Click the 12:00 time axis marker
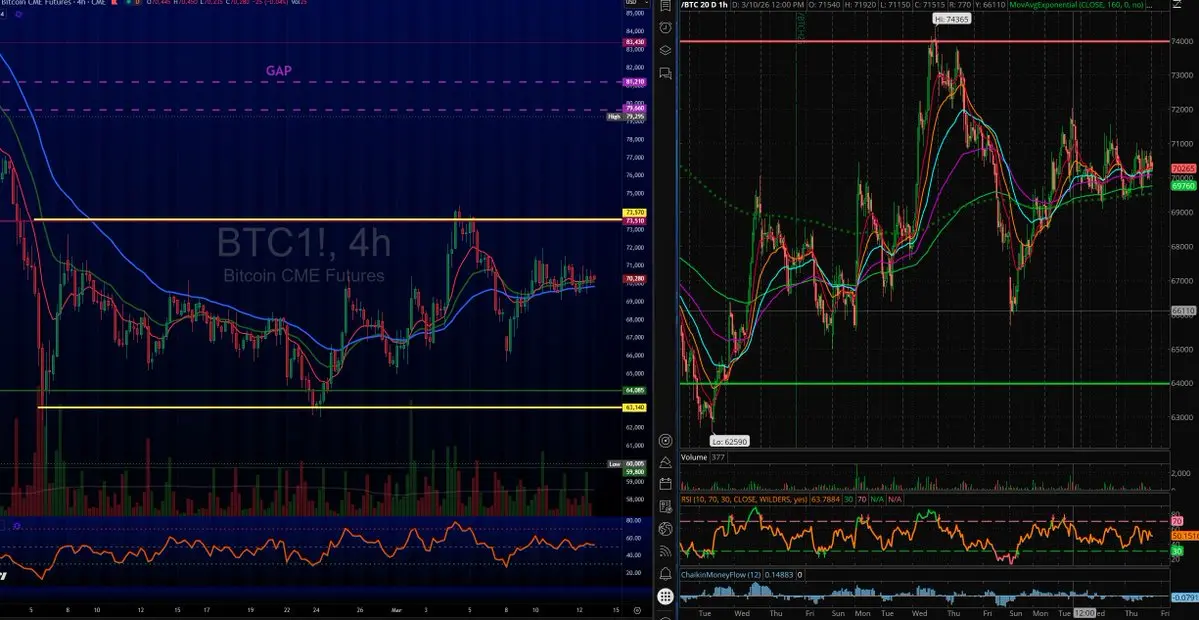The image size is (1199, 620). pos(1084,613)
